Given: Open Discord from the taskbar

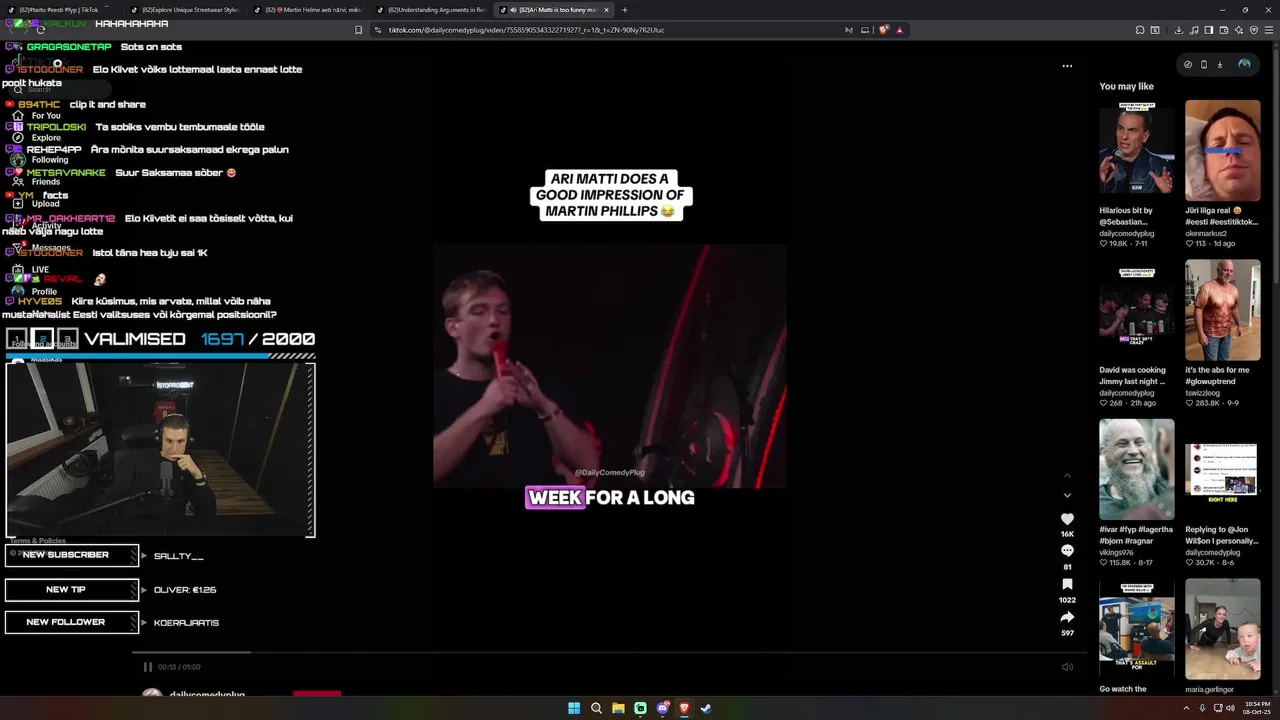Looking at the screenshot, I should tap(662, 708).
